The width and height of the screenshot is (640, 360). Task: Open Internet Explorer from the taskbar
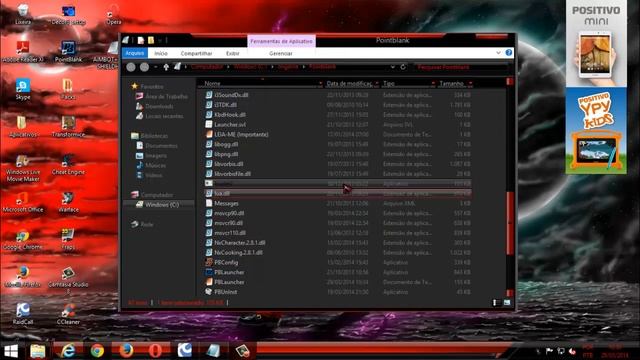68,351
